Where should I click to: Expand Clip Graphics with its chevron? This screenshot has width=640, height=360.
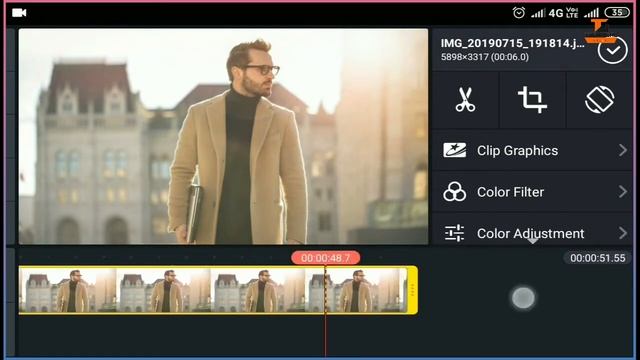(622, 150)
